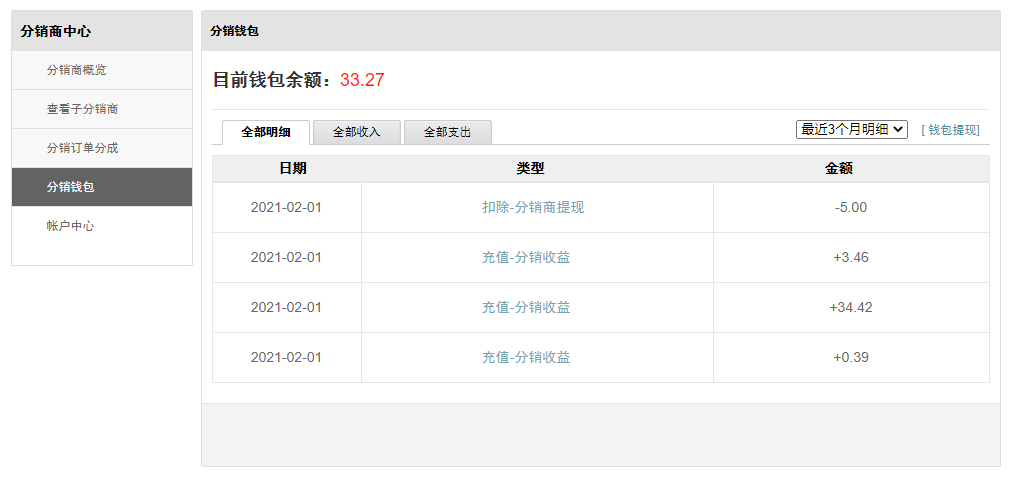Image resolution: width=1011 pixels, height=491 pixels.
Task: Open 分销商概览 in the sidebar
Action: coord(102,70)
